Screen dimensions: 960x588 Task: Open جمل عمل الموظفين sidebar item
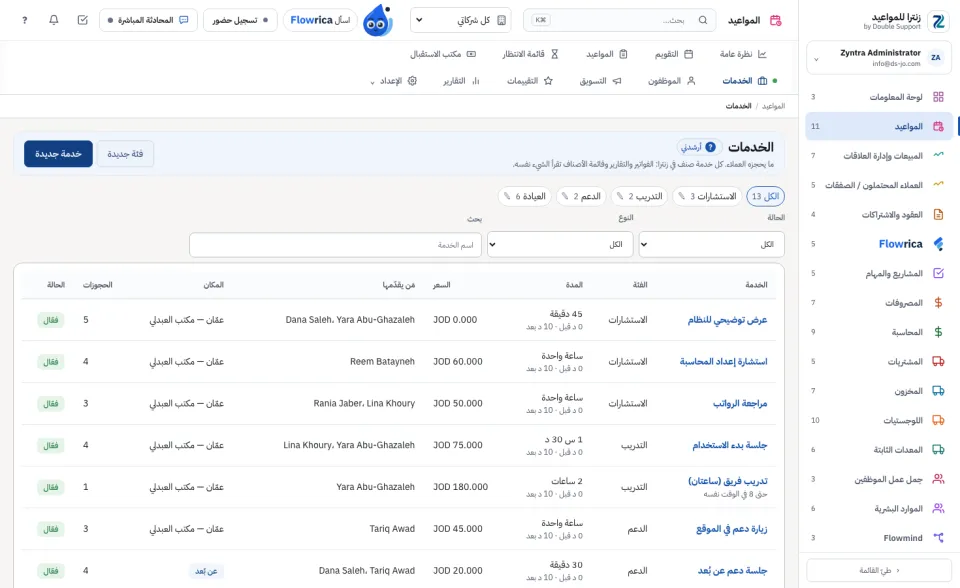(x=879, y=479)
